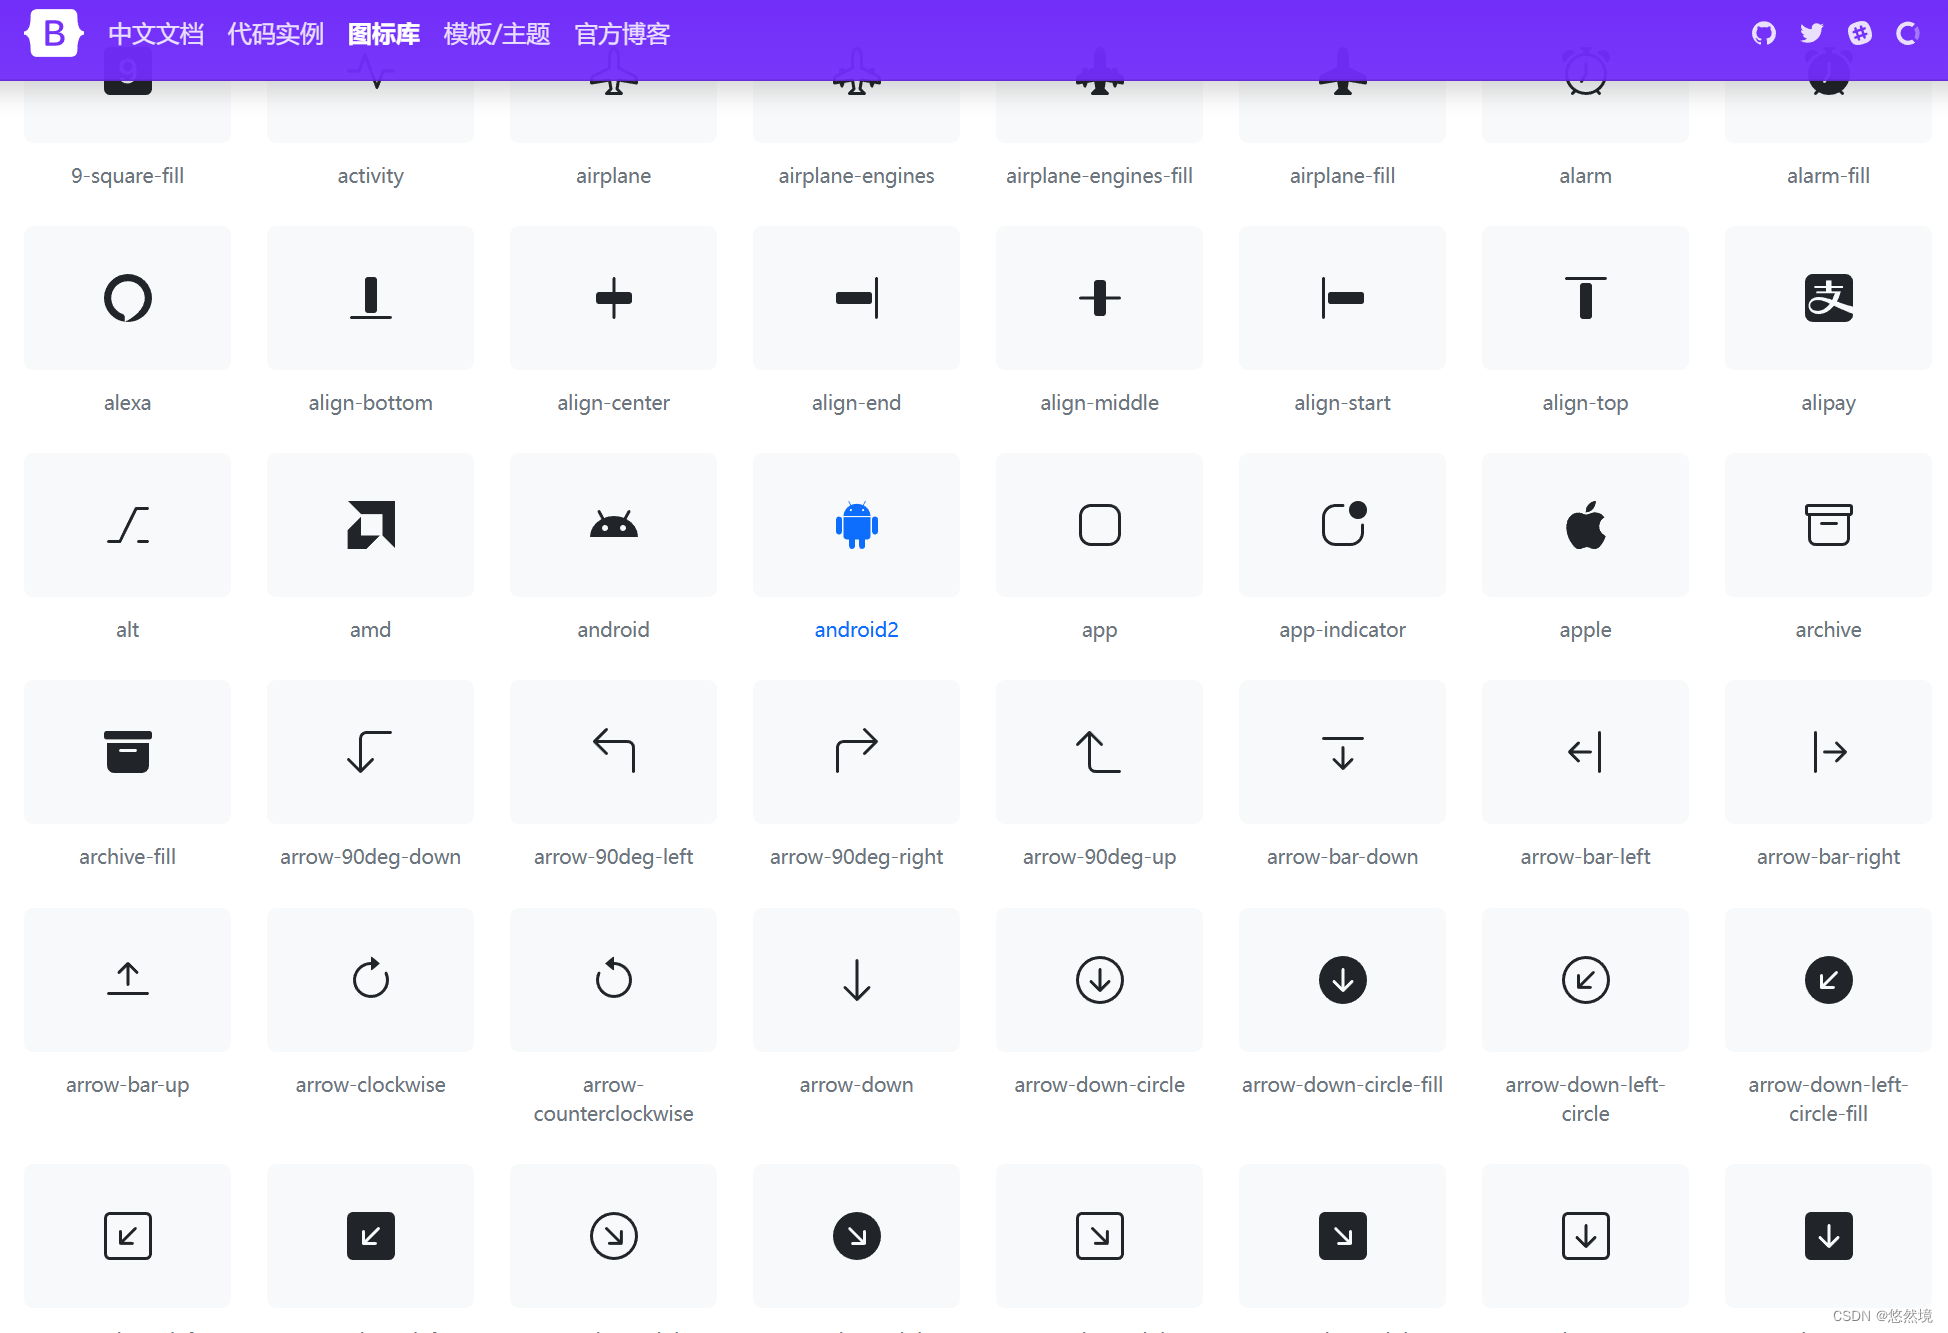Select the arrow-bar-down icon
Screen dimensions: 1948x1333
pyautogui.click(x=1342, y=752)
